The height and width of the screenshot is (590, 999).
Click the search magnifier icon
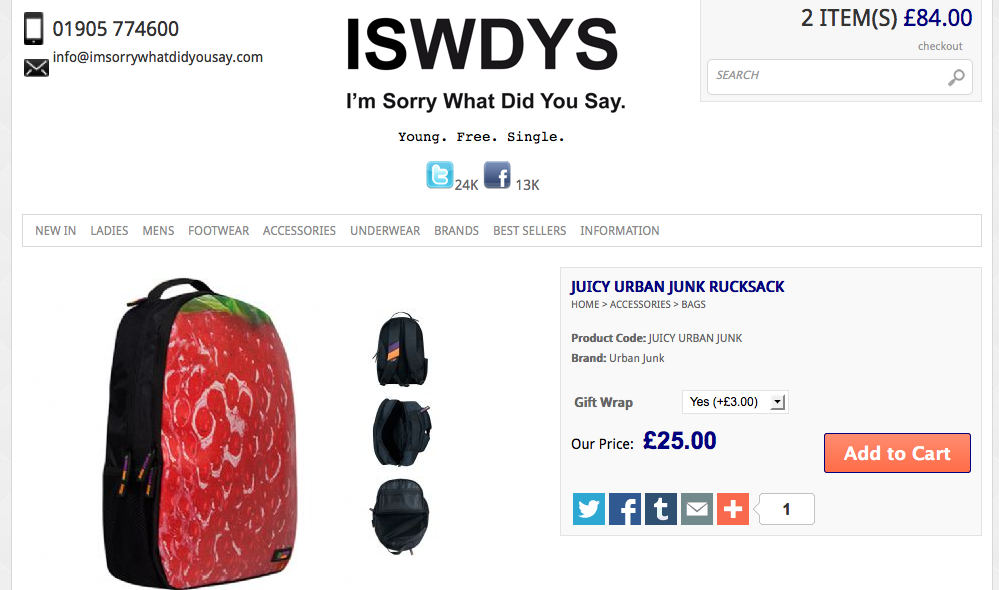pyautogui.click(x=956, y=77)
